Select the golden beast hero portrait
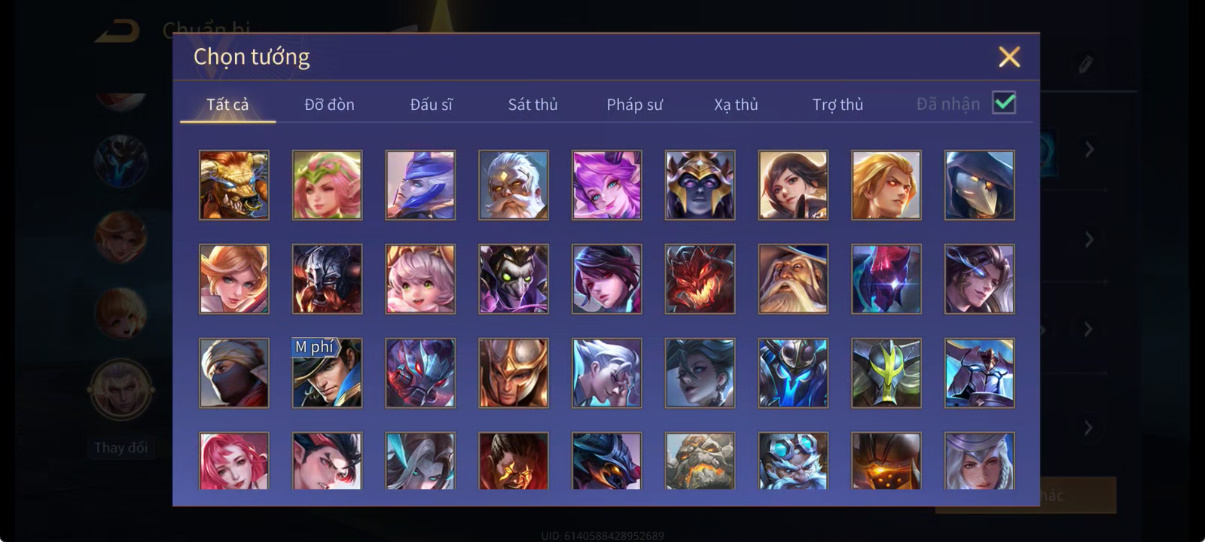This screenshot has height=542, width=1205. (x=234, y=185)
